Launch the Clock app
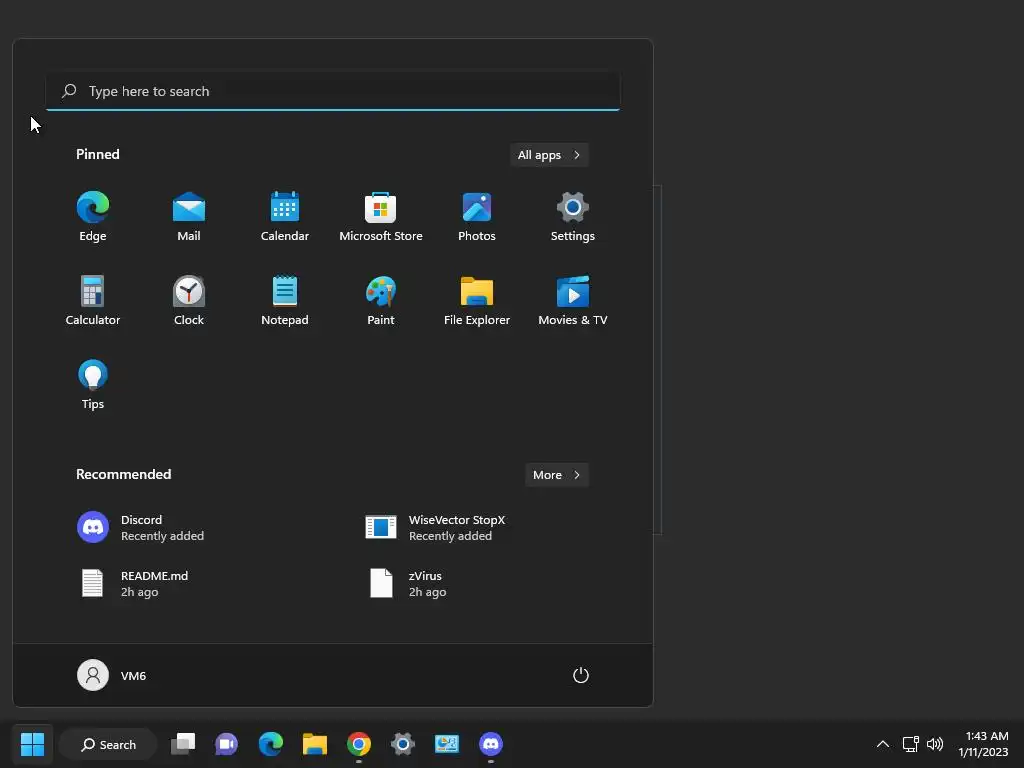Image resolution: width=1024 pixels, height=768 pixels. coord(189,301)
